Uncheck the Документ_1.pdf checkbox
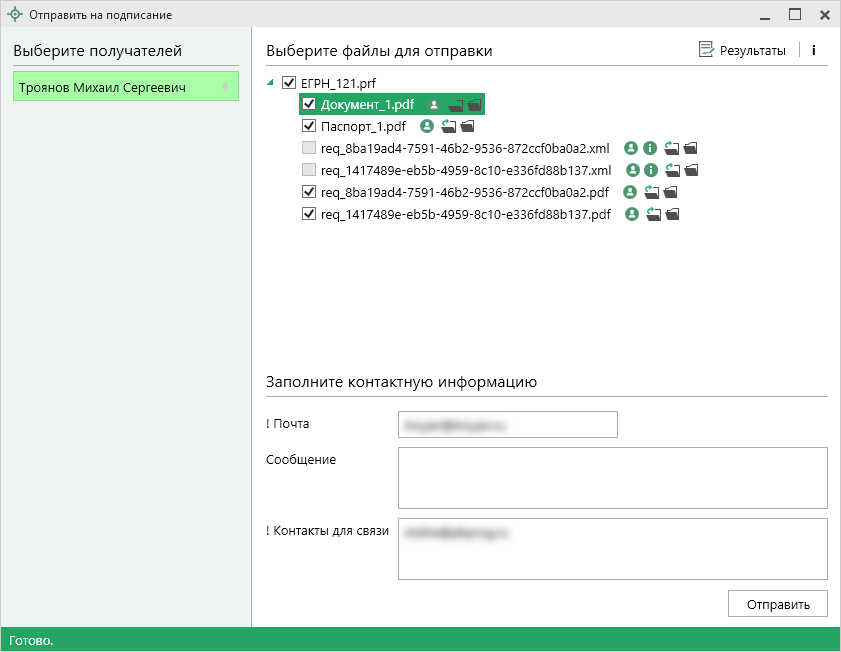Image resolution: width=841 pixels, height=652 pixels. pyautogui.click(x=309, y=104)
